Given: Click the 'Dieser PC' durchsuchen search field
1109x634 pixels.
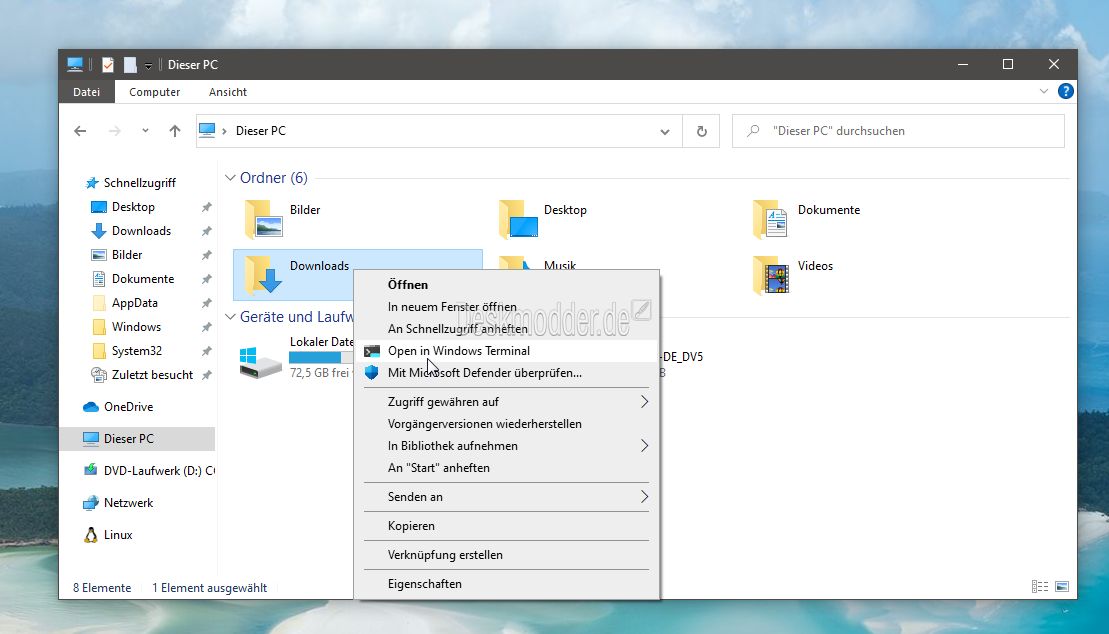Looking at the screenshot, I should pyautogui.click(x=910, y=131).
